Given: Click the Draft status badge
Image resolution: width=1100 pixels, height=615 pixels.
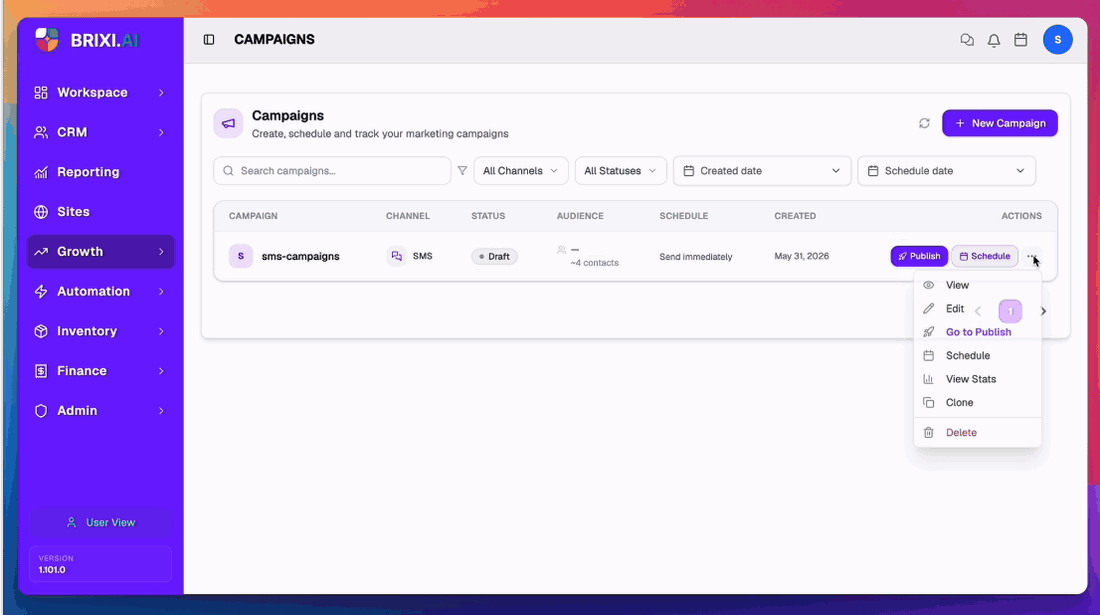Looking at the screenshot, I should [495, 257].
